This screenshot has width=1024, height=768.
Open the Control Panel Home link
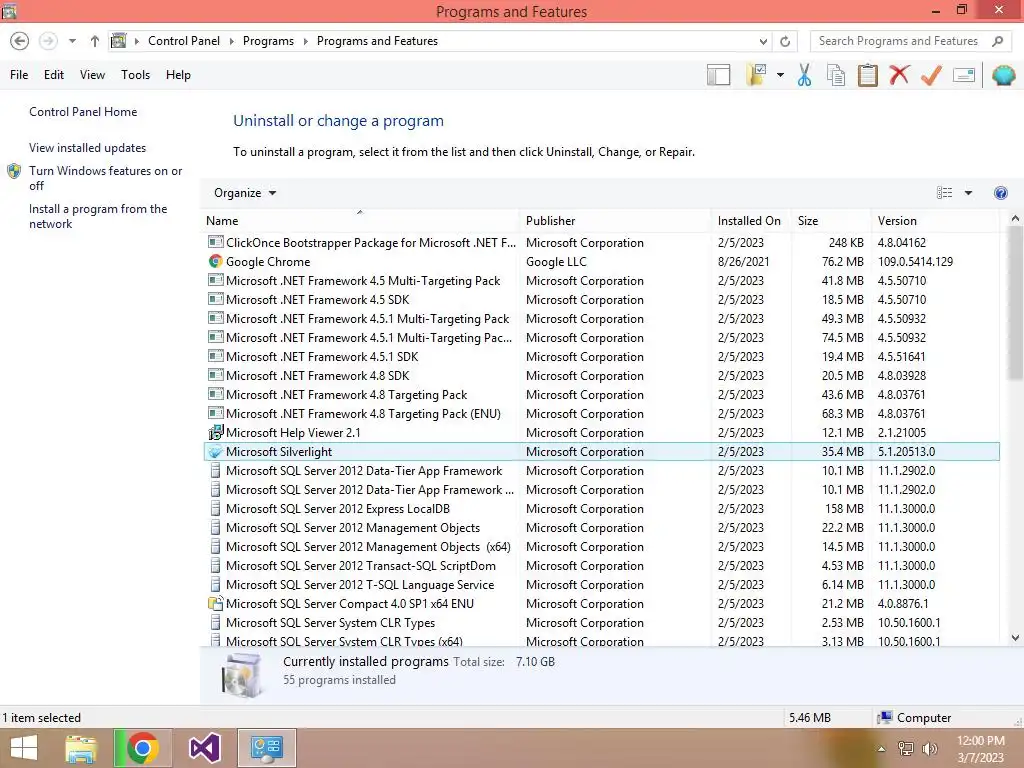83,112
